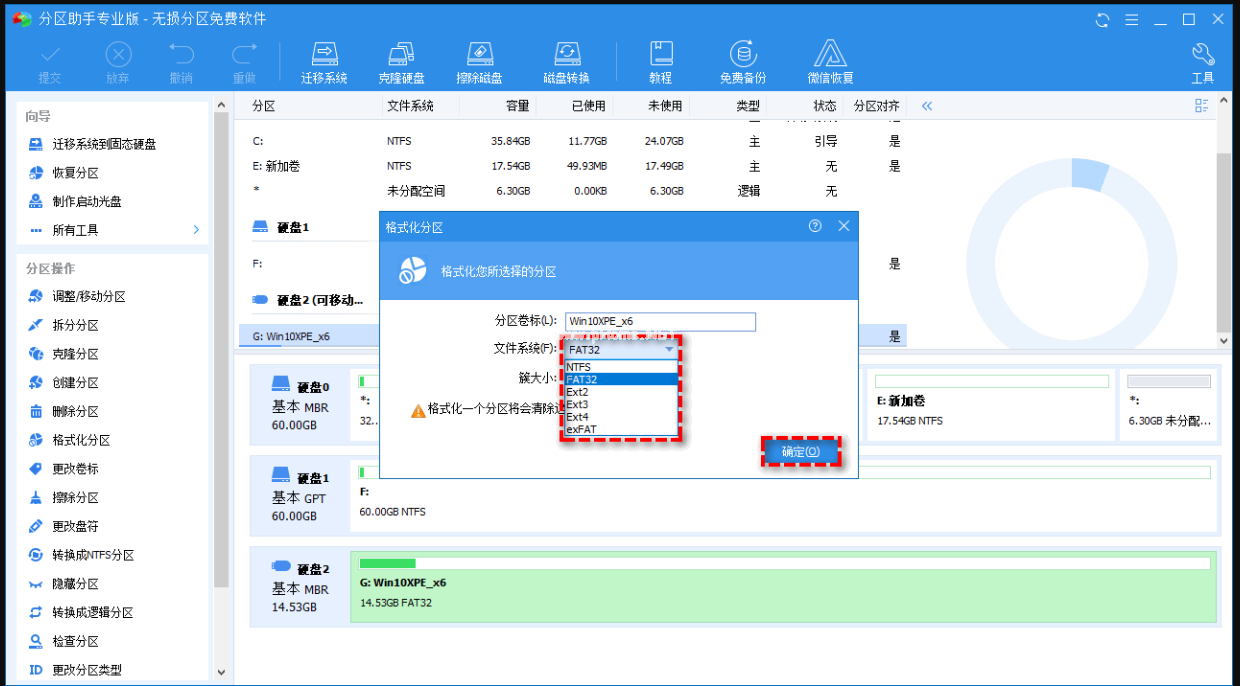Collapse columns with the double-chevron arrow
This screenshot has height=686, width=1240.
tap(927, 106)
